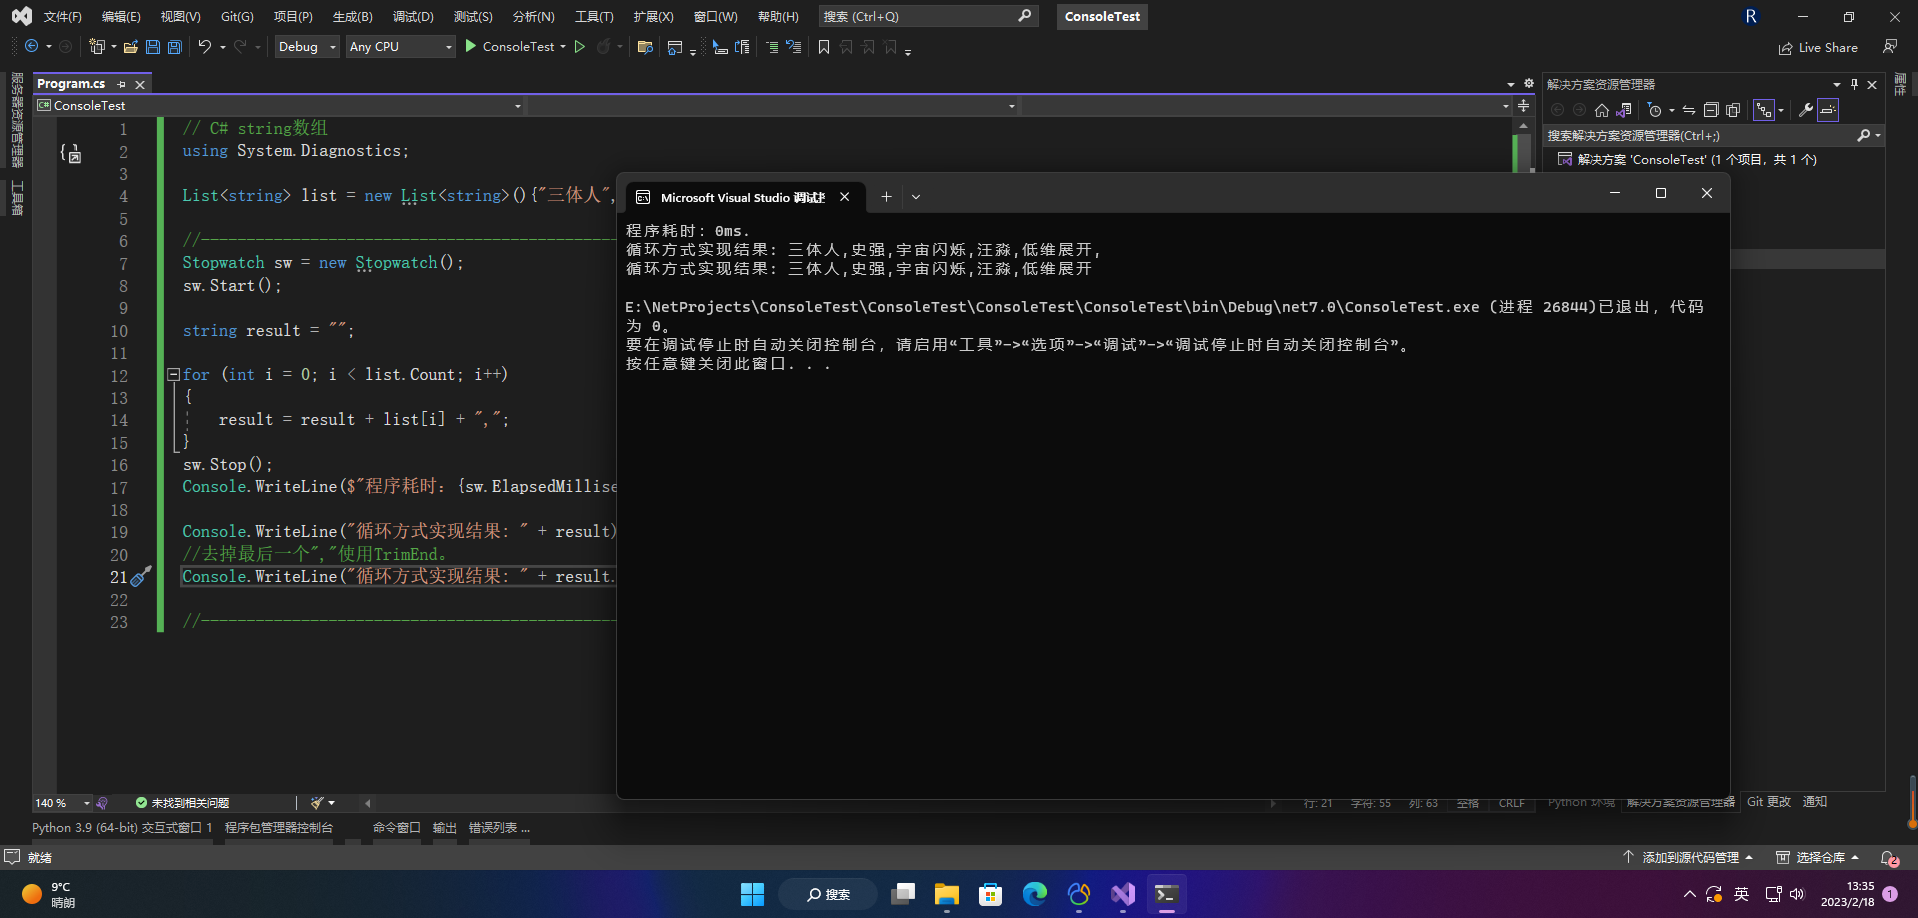This screenshot has height=918, width=1918.
Task: Focus the Solution Explorer search field
Action: click(x=1714, y=136)
